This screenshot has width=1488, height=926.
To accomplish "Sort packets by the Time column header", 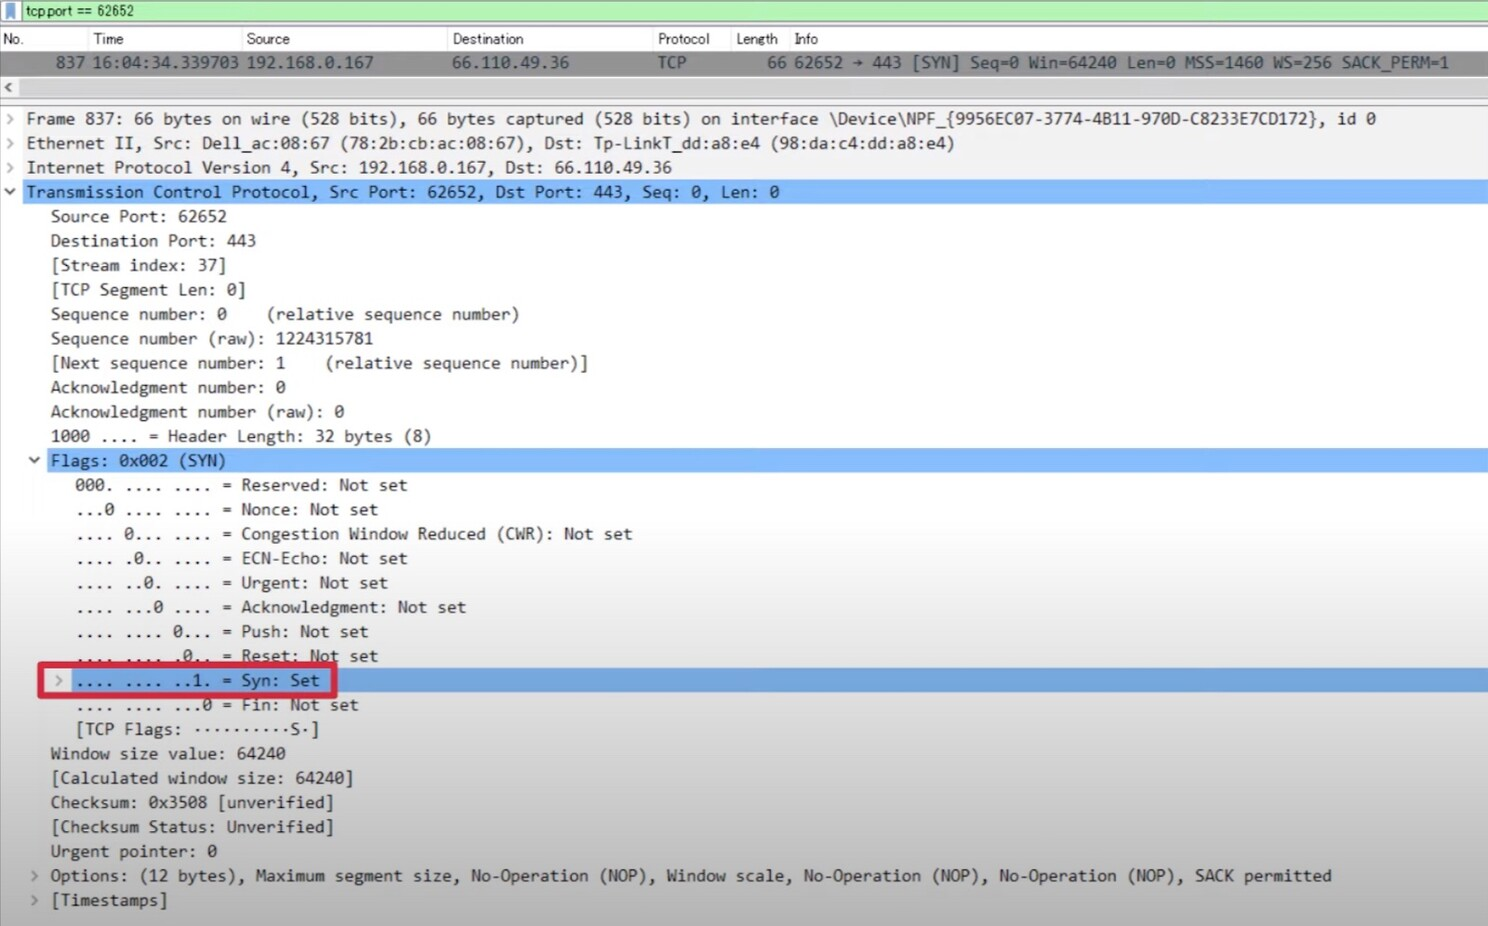I will pos(108,39).
